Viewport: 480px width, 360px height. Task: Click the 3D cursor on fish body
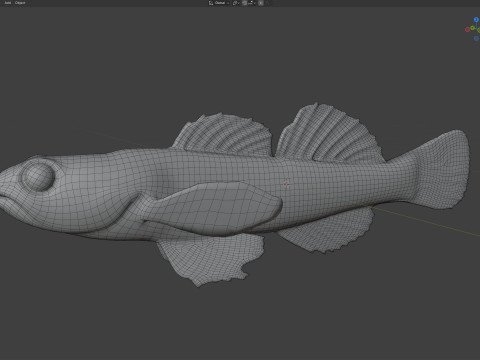(x=287, y=184)
